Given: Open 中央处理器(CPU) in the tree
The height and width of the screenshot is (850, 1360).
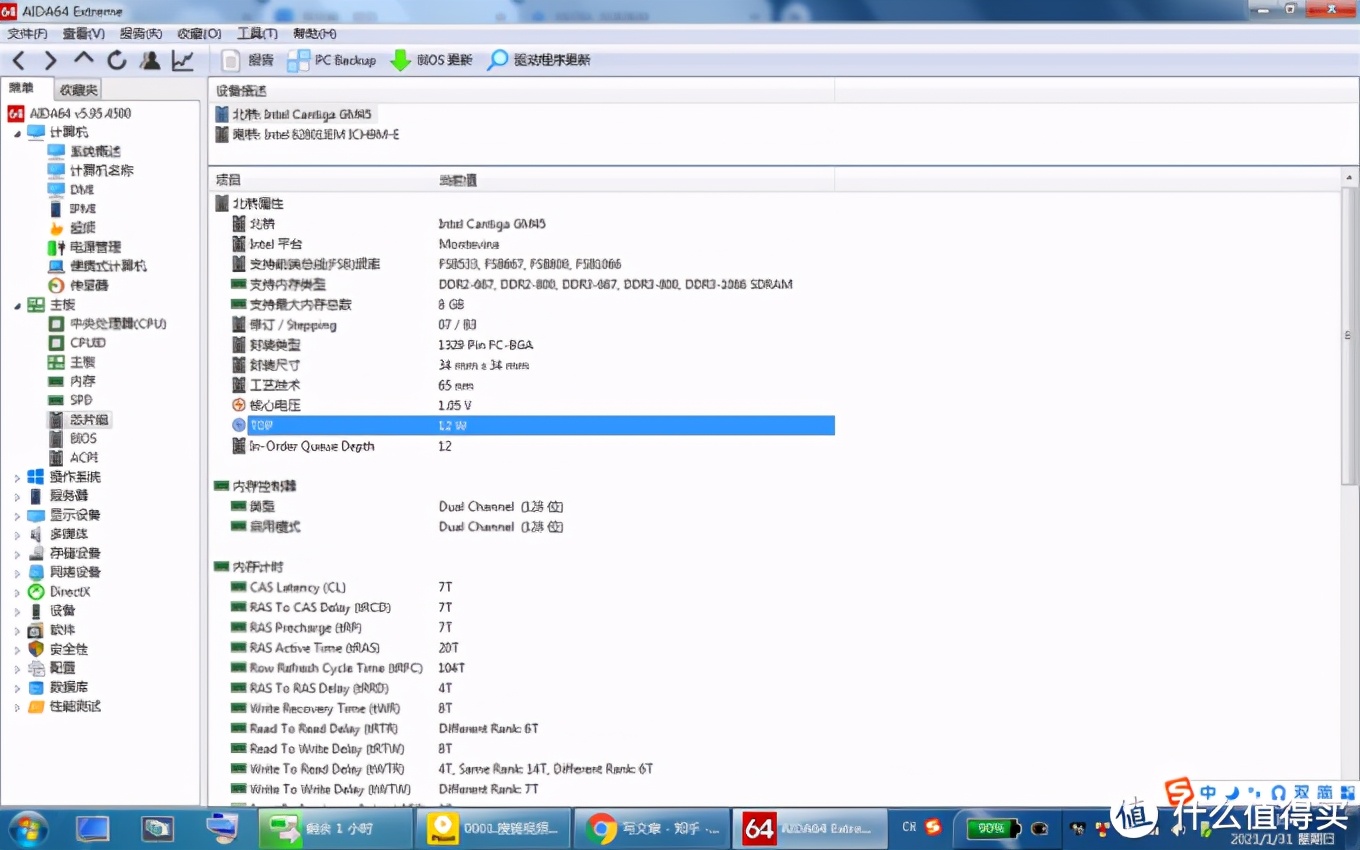Looking at the screenshot, I should click(x=107, y=324).
